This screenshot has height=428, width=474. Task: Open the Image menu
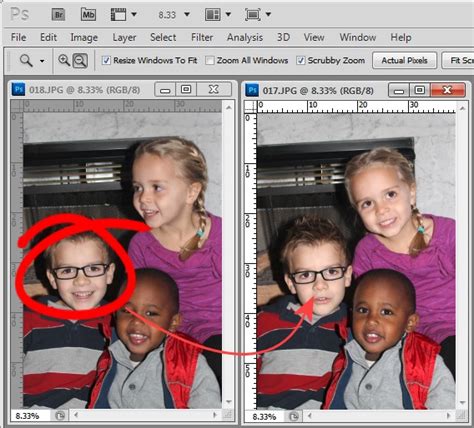[x=84, y=37]
